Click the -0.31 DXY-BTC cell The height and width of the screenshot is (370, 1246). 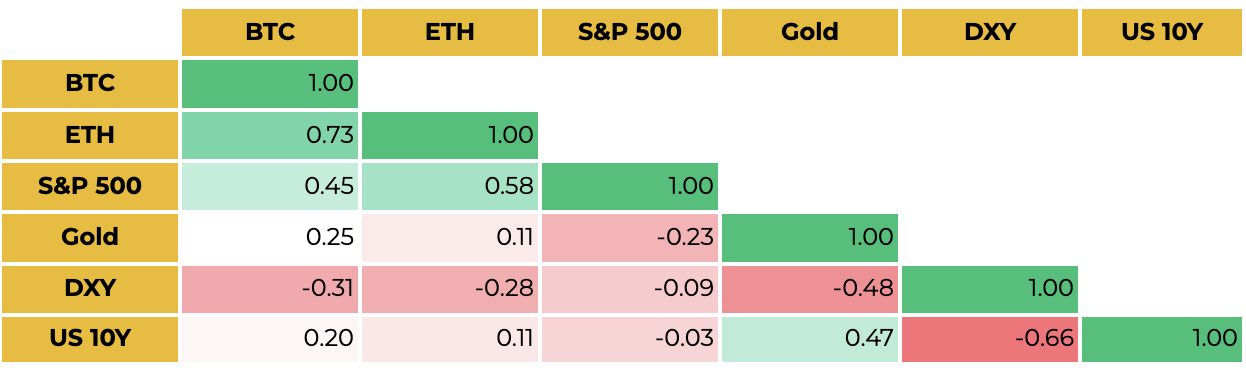click(270, 289)
